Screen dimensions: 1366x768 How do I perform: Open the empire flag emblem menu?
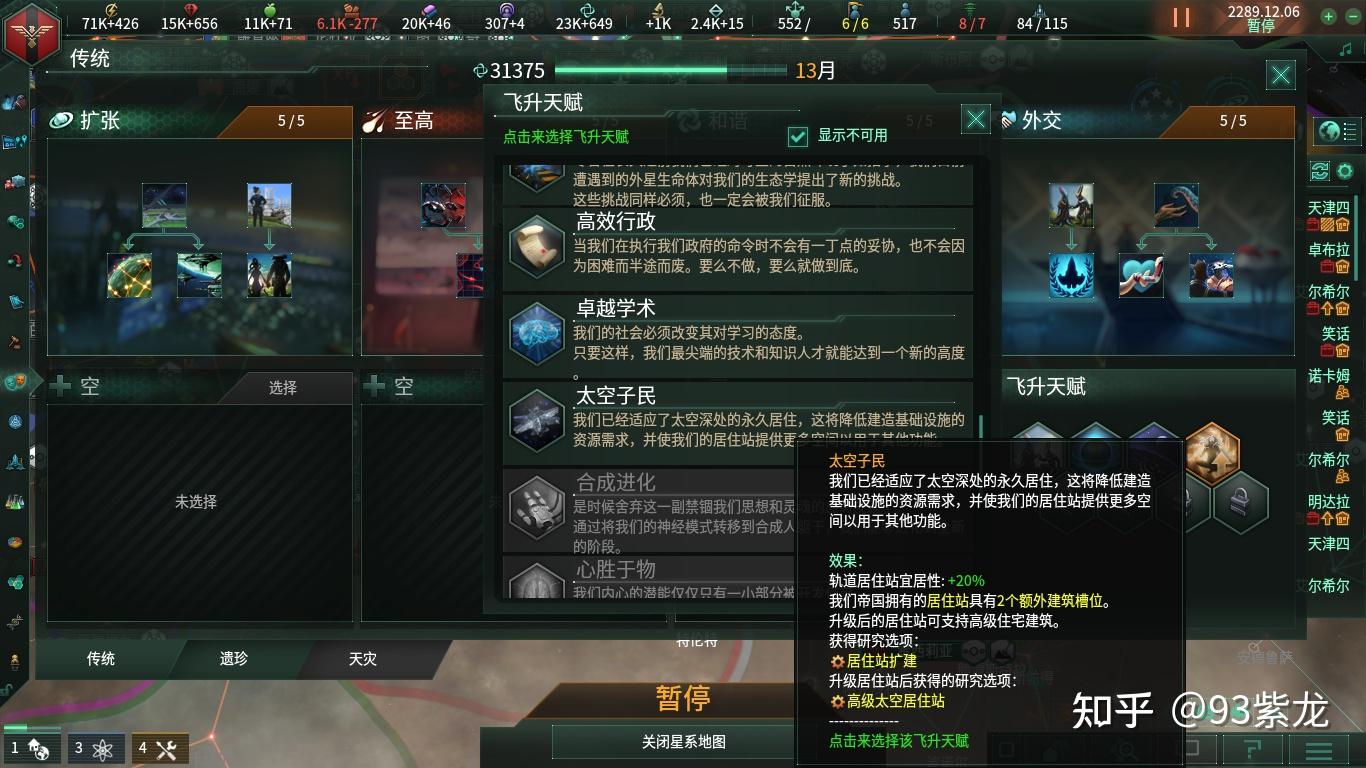(x=32, y=33)
